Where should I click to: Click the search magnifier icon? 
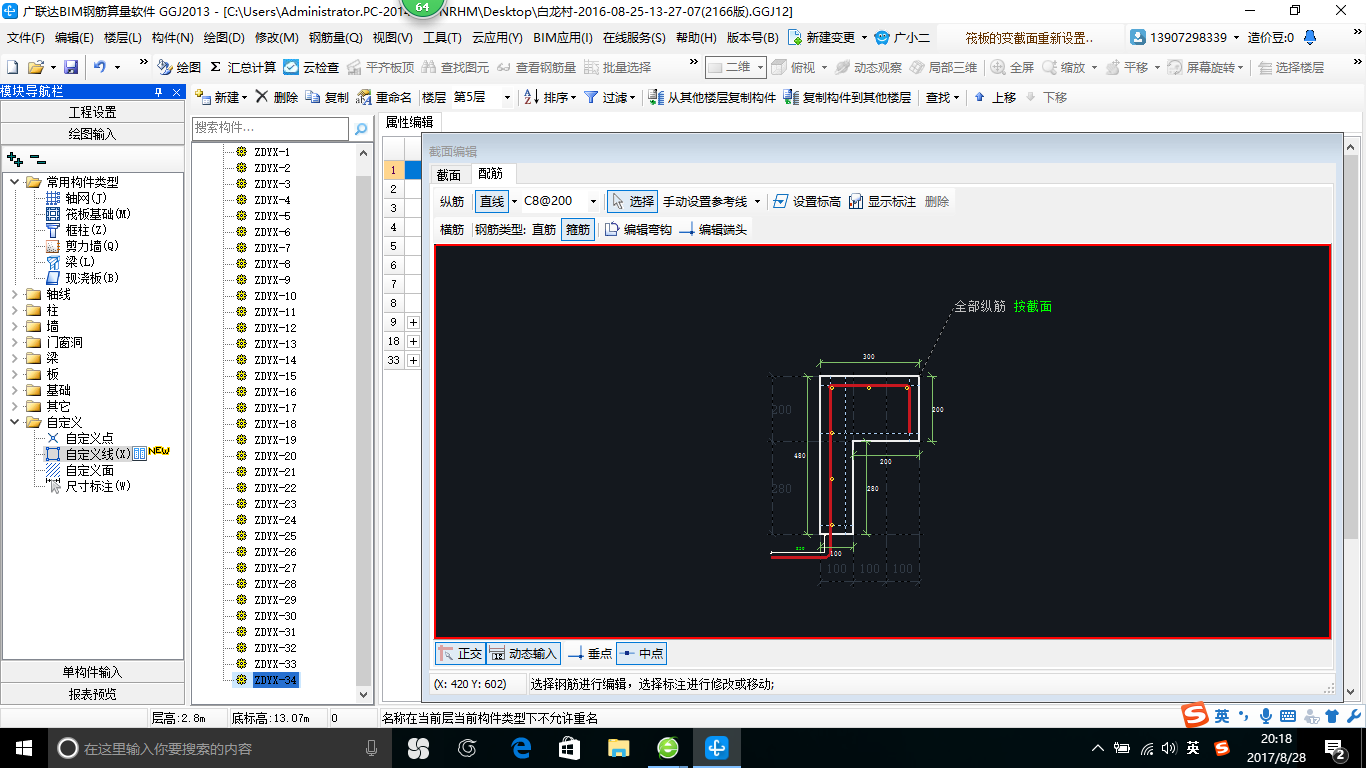coord(361,129)
